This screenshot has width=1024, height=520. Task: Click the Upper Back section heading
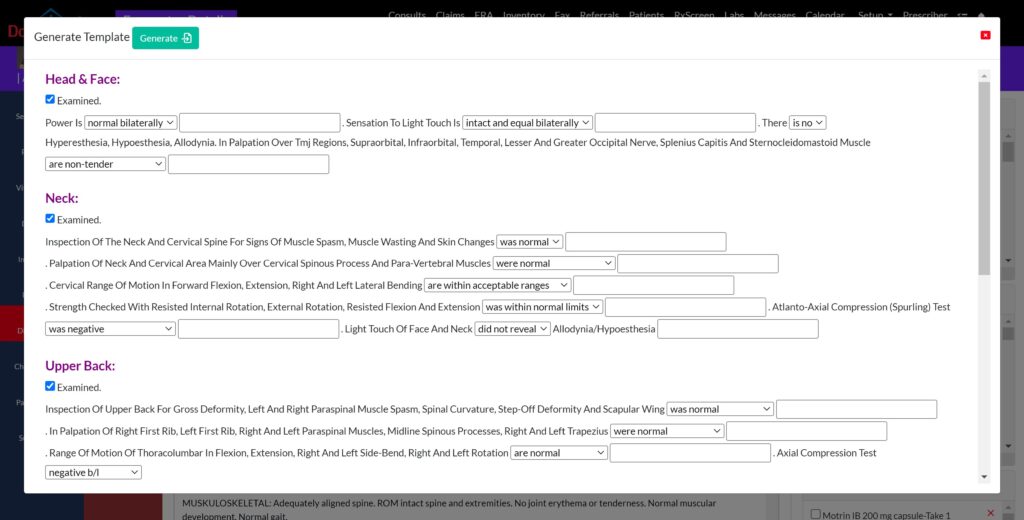click(80, 366)
